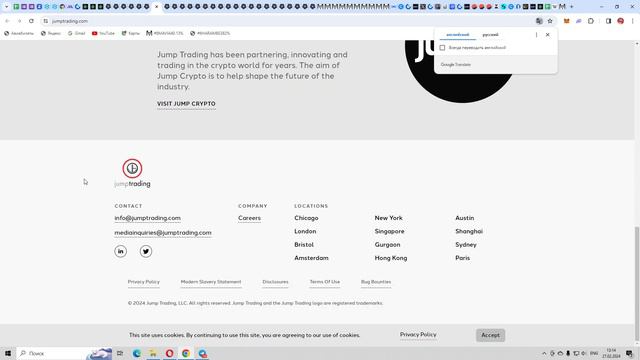This screenshot has height=360, width=640.
Task: Select the Bristol location
Action: point(304,244)
